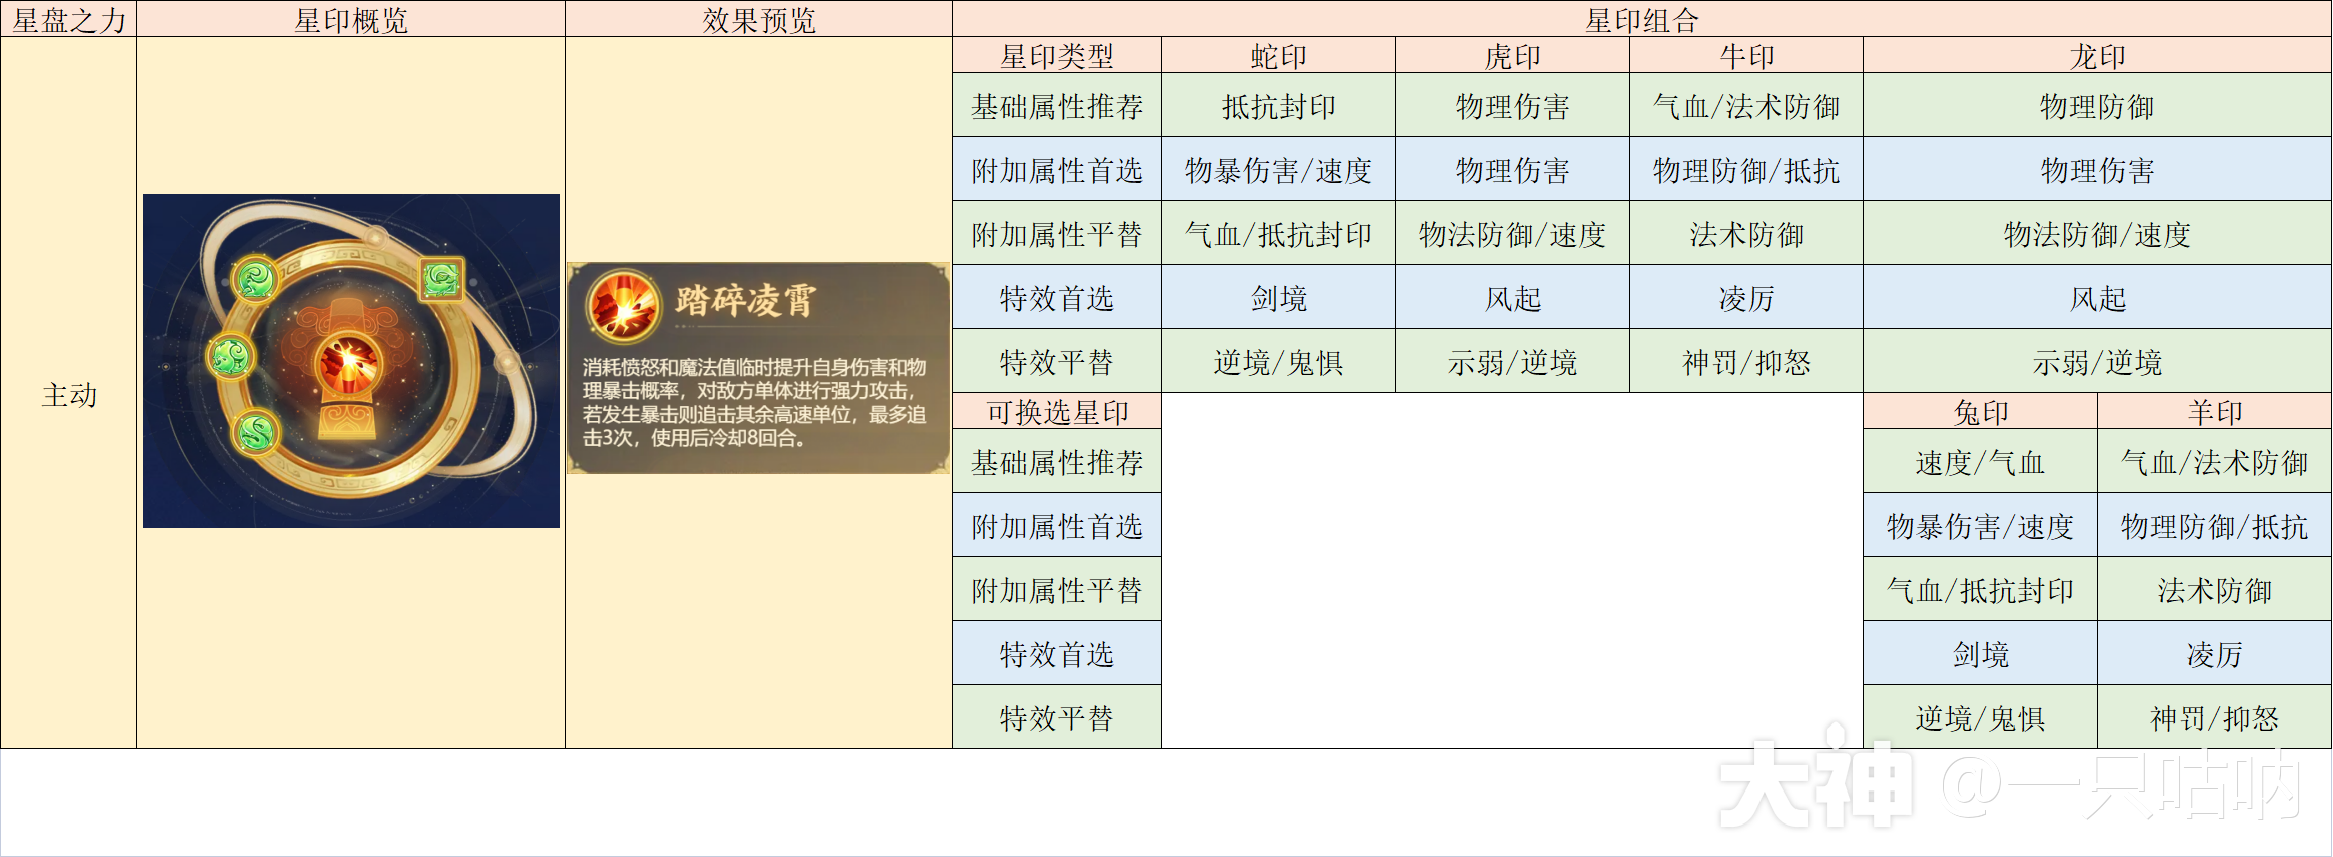Click 基础属性推荐 label below 星印类型
The image size is (2333, 857).
tap(1057, 106)
